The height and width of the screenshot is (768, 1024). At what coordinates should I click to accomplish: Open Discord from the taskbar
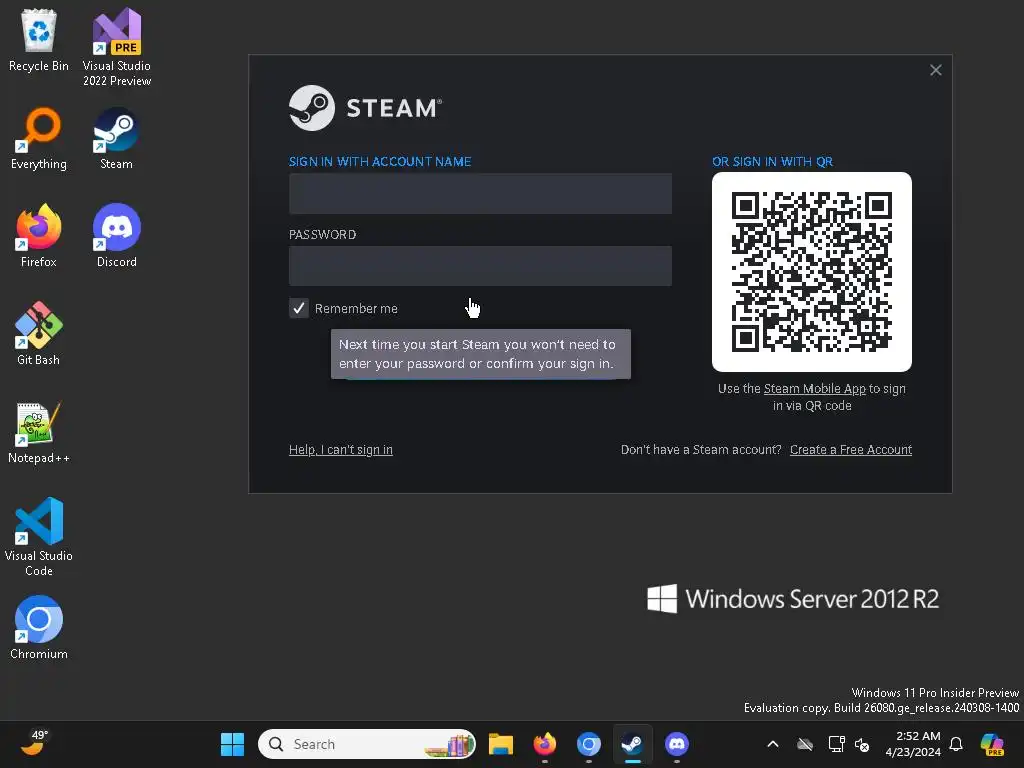677,744
